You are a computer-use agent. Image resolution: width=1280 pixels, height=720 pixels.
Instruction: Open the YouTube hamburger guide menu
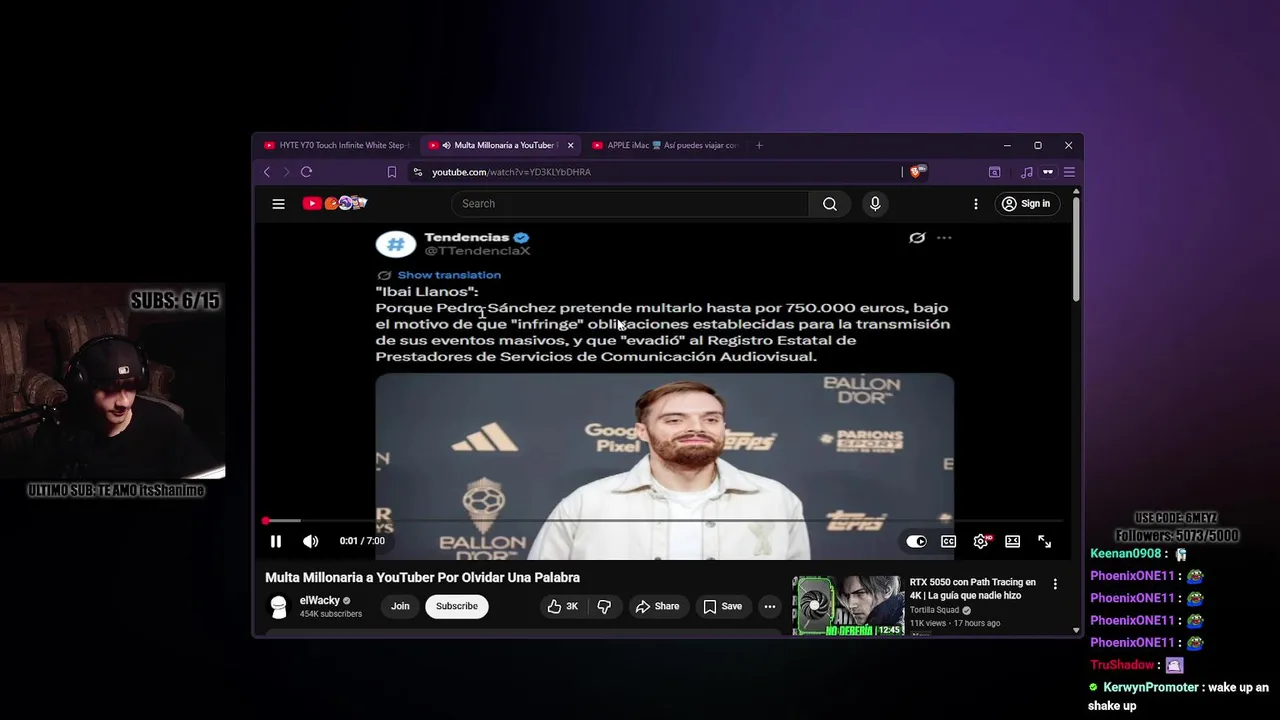coord(278,204)
